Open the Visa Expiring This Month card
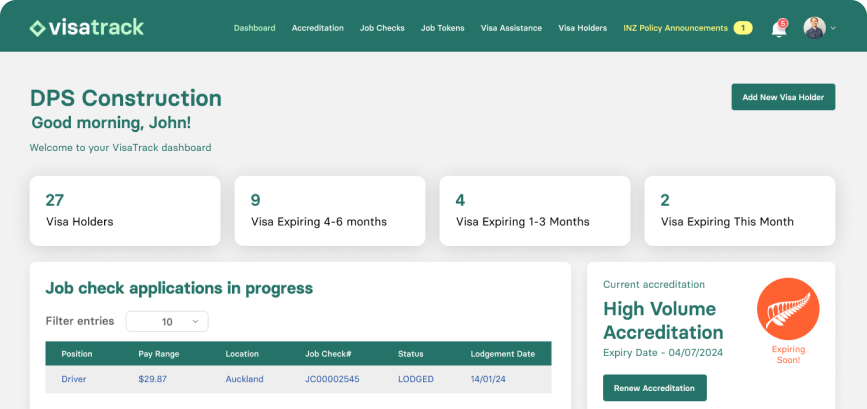This screenshot has height=409, width=867. point(739,211)
